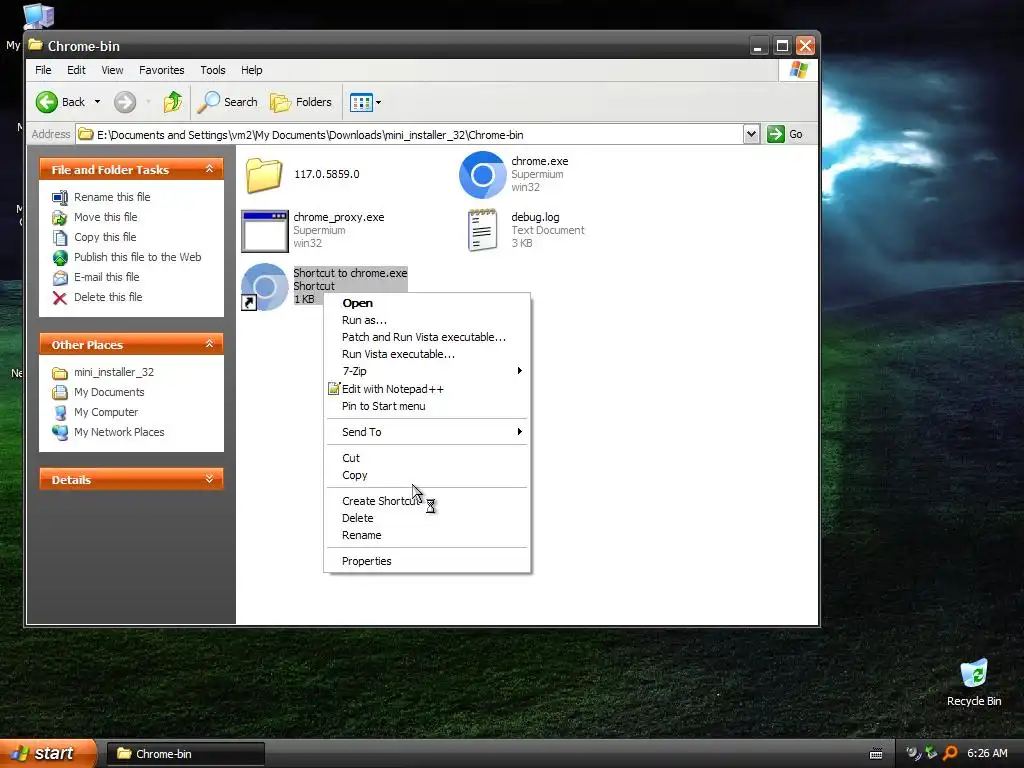Go to mini_installer_32 in Other Places
Viewport: 1024px width, 768px height.
pyautogui.click(x=114, y=372)
